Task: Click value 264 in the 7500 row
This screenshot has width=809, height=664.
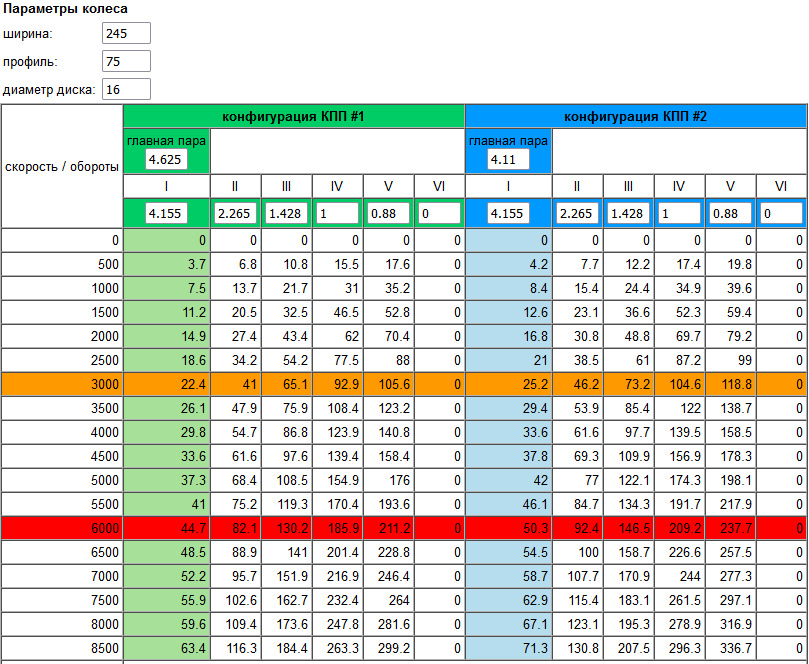Action: 400,601
